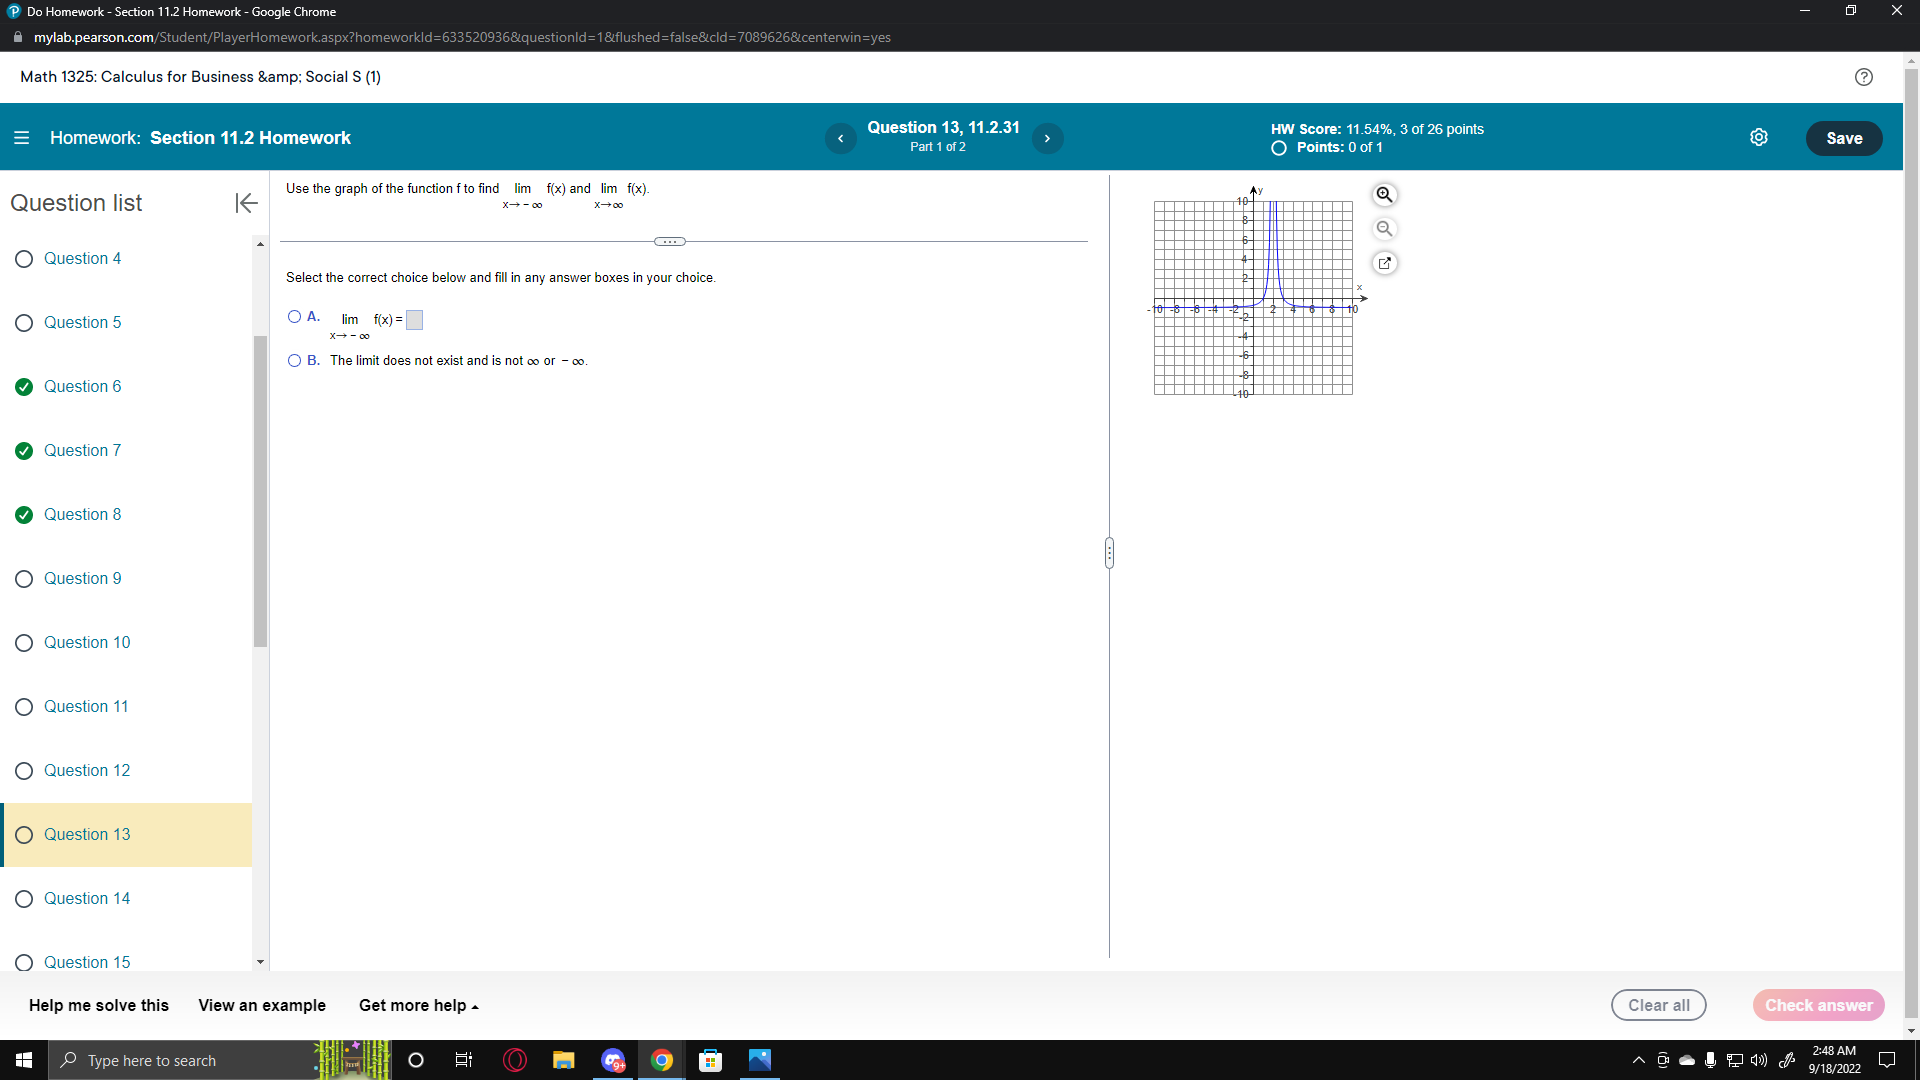The image size is (1920, 1080).
Task: Open the hamburger menu beside Homework
Action: (21, 138)
